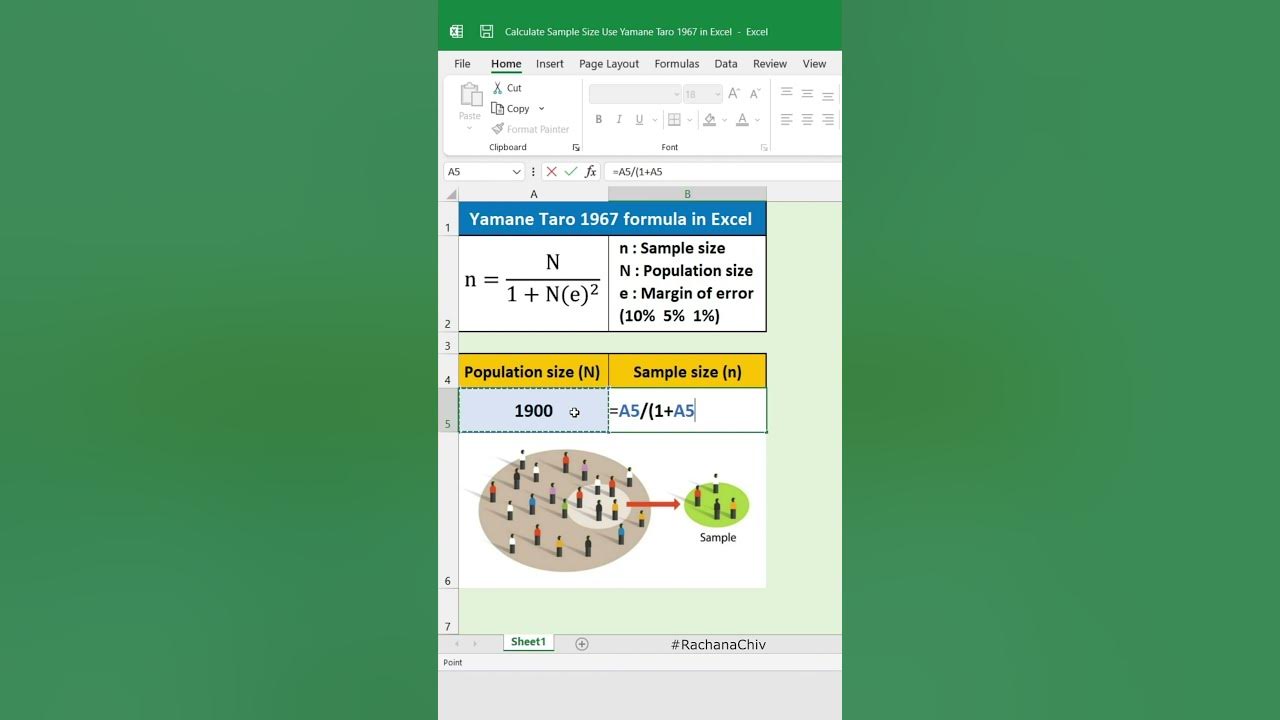Click cell B5 with formula being edited
Screen dimensions: 1280x720
coord(687,411)
